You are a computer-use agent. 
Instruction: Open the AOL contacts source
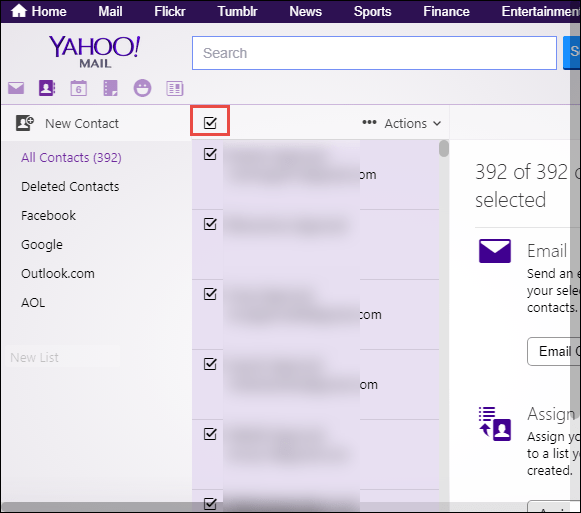[x=33, y=302]
